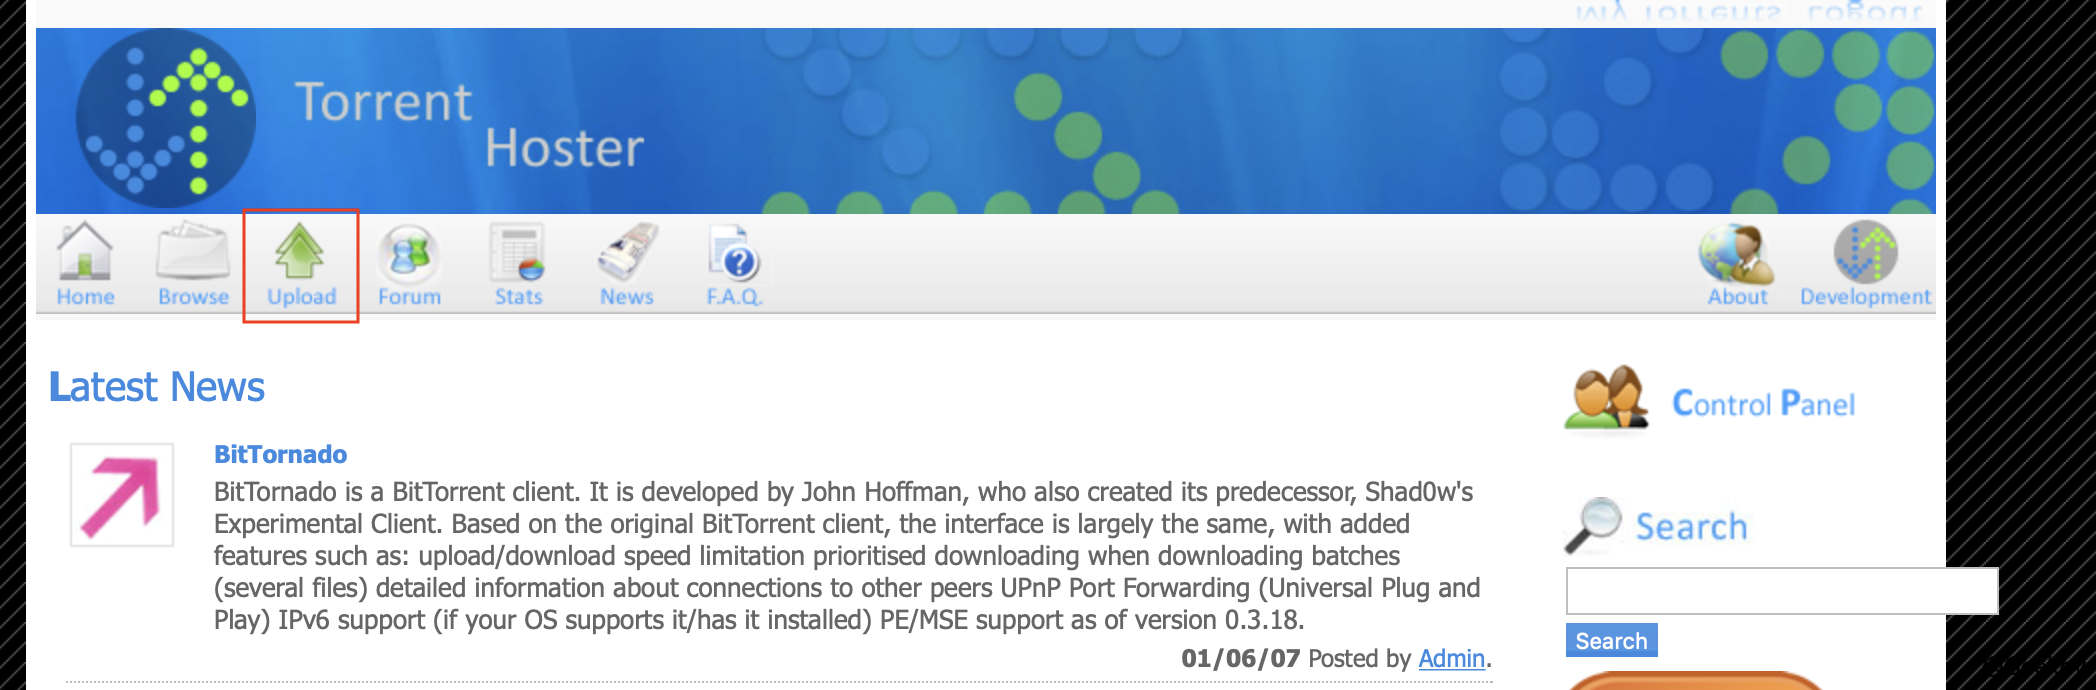Click the BitTornado pink arrow thumbnail
This screenshot has width=2096, height=690.
coord(122,495)
